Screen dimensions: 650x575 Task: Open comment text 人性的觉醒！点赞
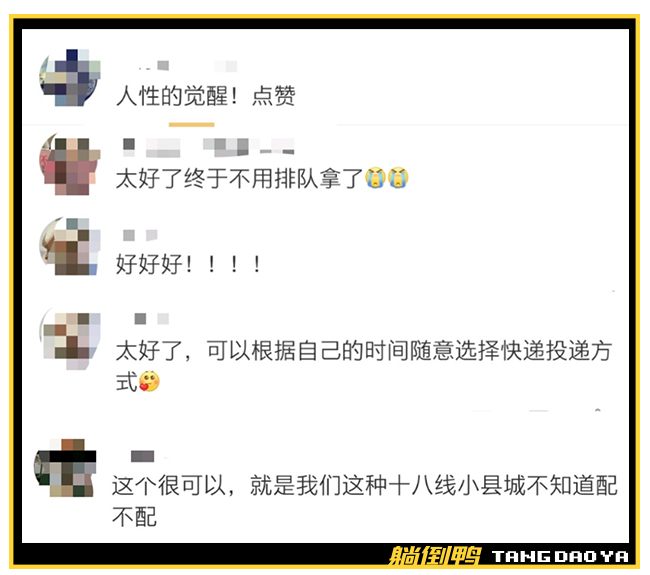tap(206, 96)
